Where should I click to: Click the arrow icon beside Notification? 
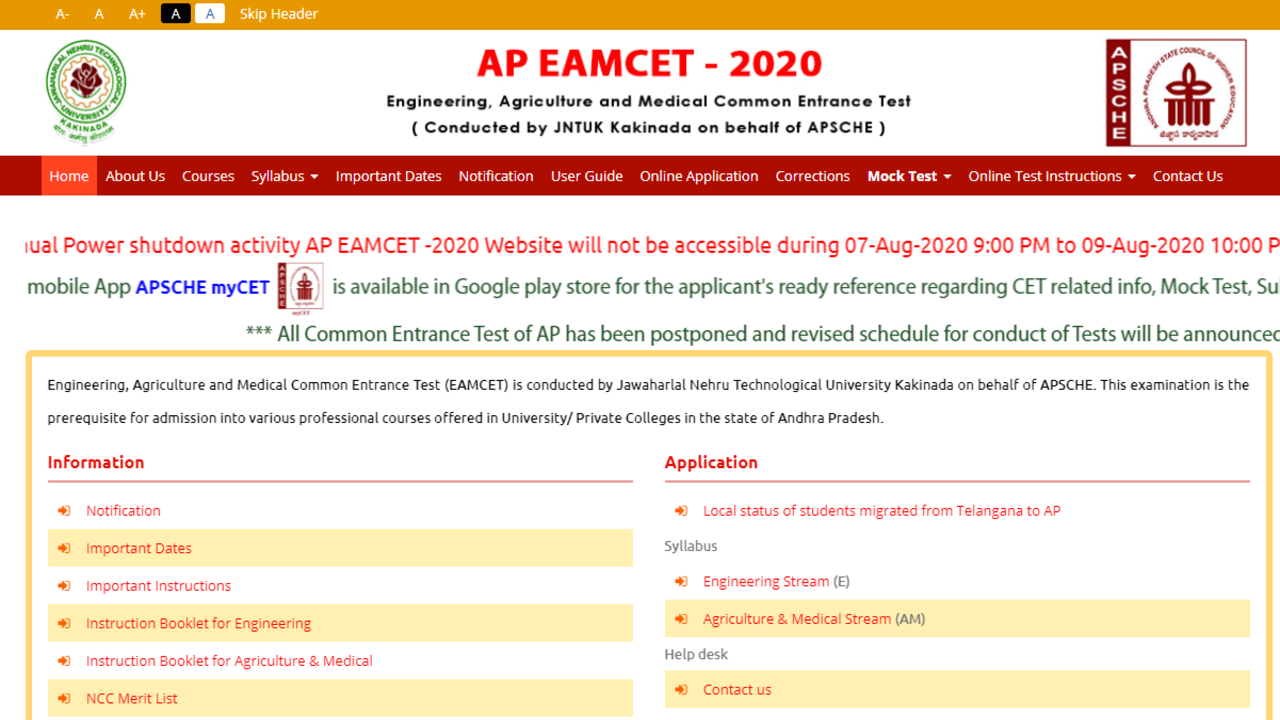64,511
